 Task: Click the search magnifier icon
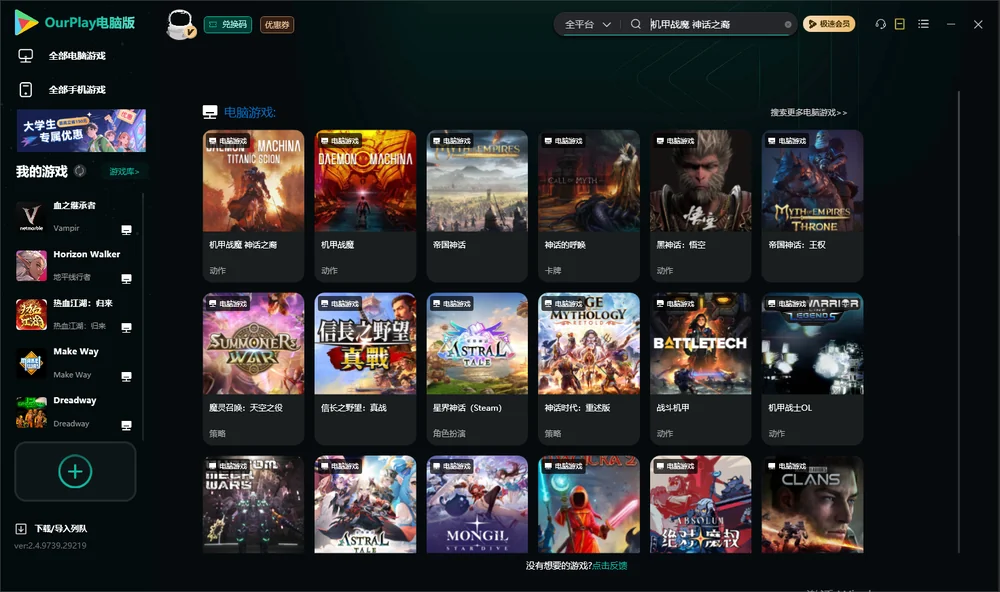[636, 24]
